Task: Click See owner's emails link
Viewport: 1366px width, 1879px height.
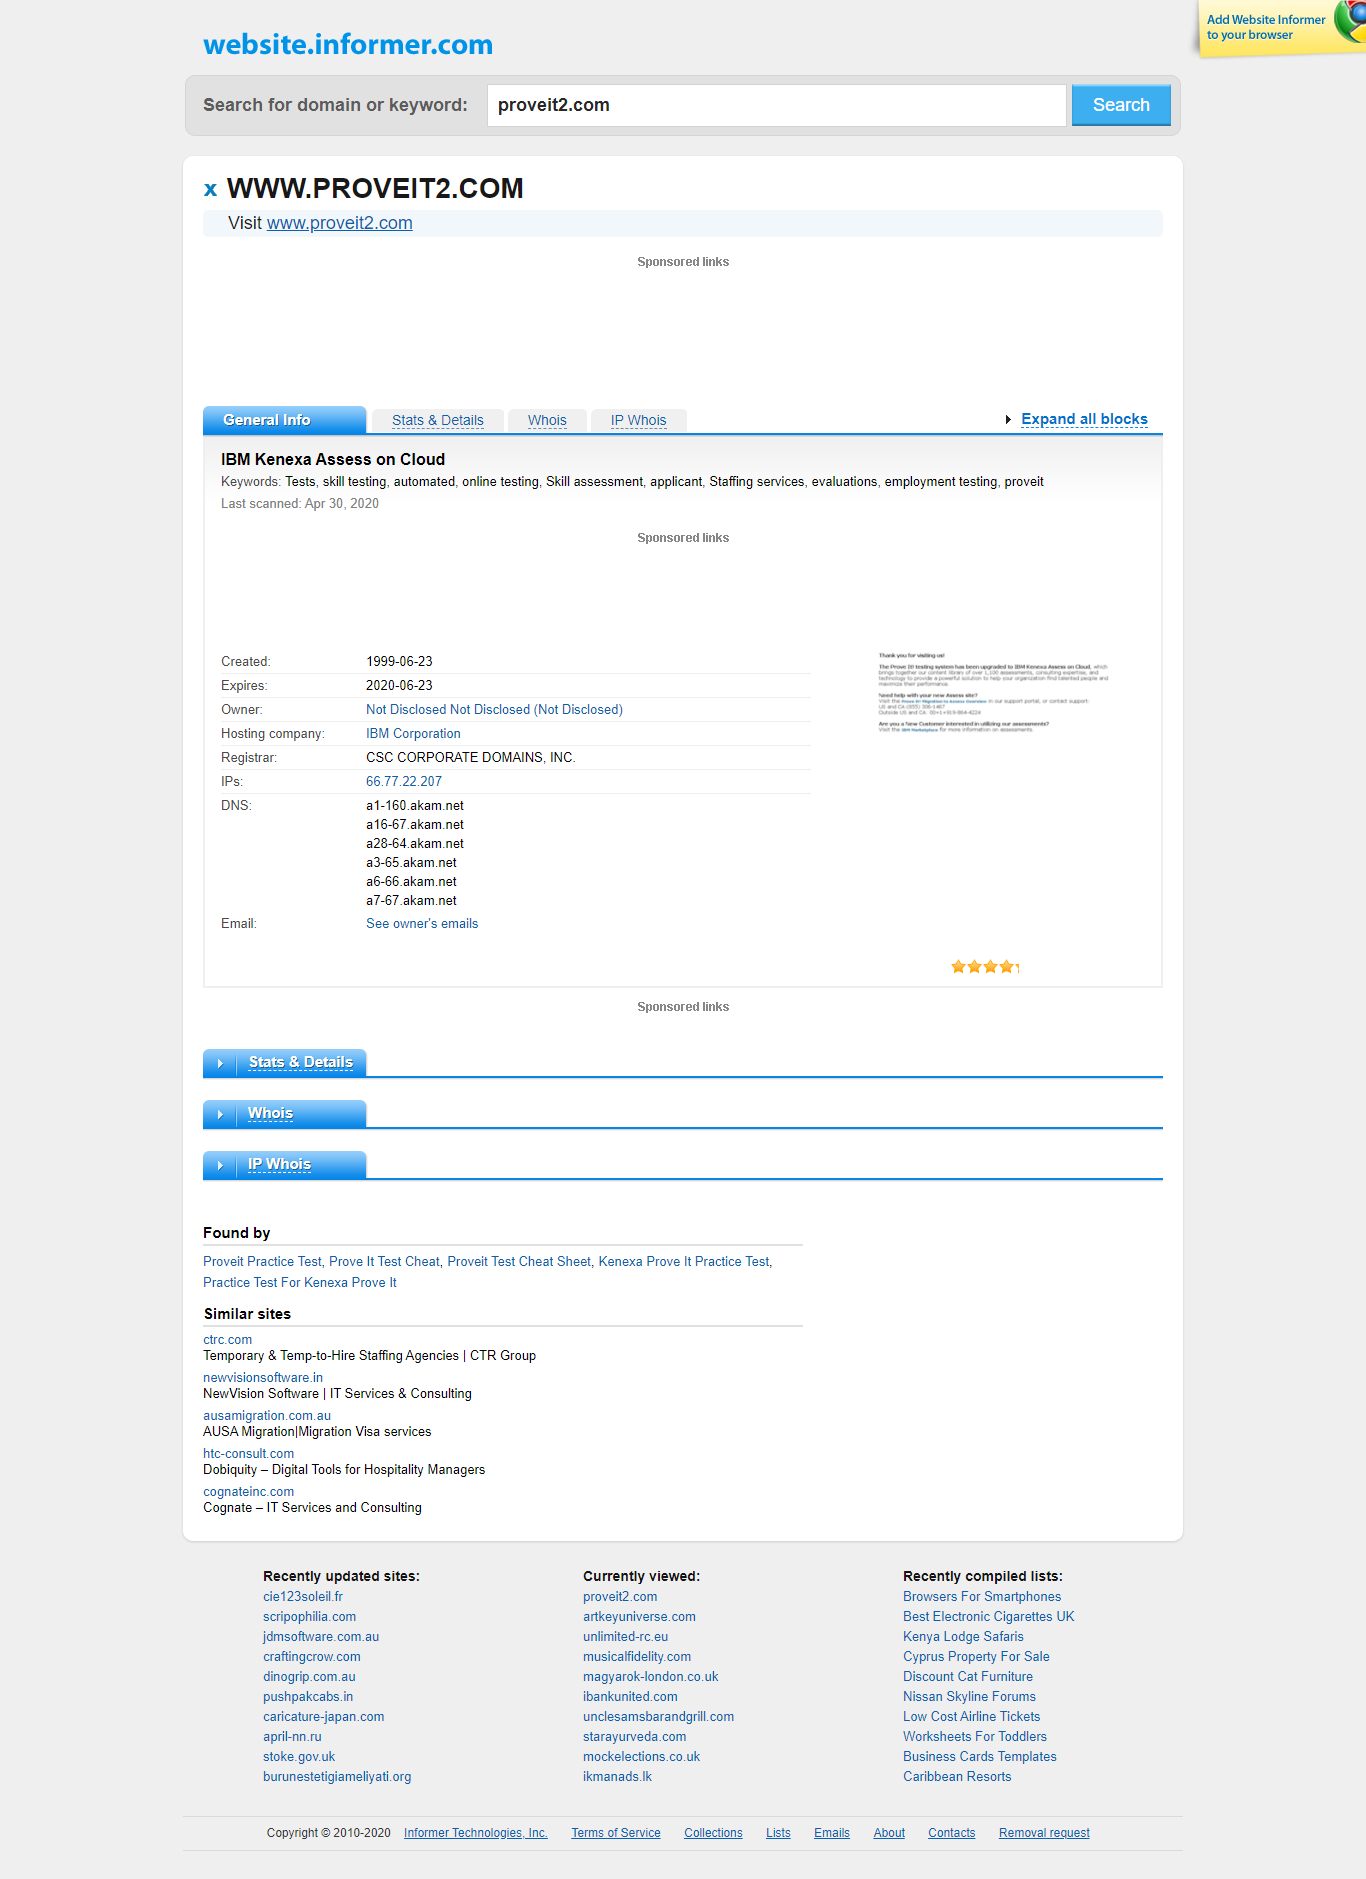Action: (x=422, y=924)
